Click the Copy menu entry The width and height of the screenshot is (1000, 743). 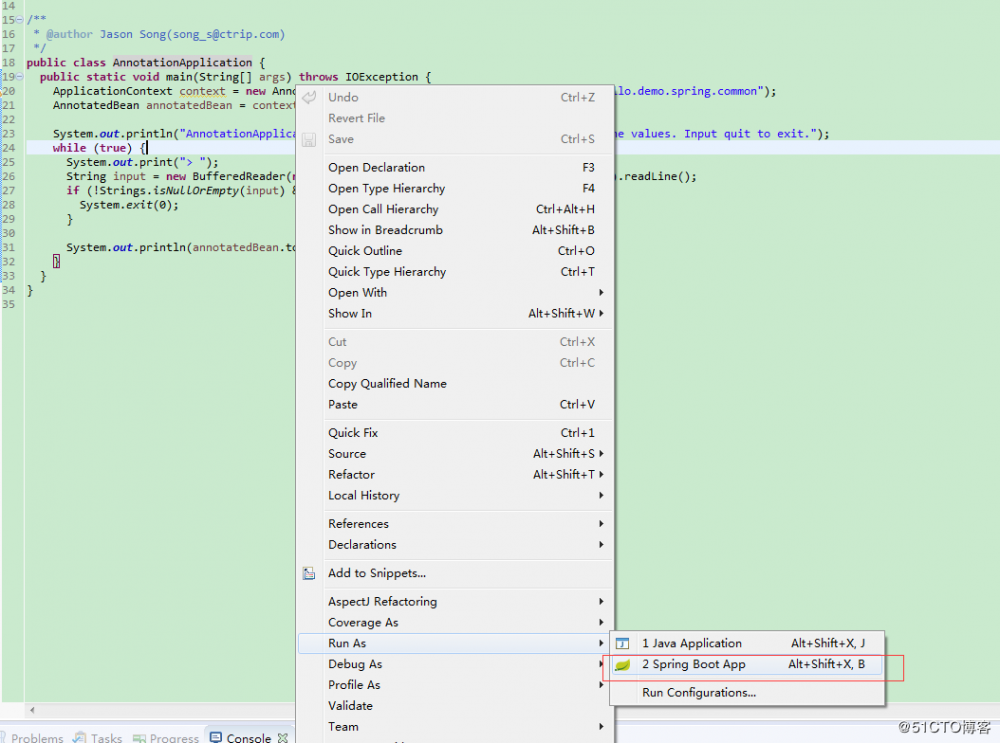pyautogui.click(x=455, y=363)
